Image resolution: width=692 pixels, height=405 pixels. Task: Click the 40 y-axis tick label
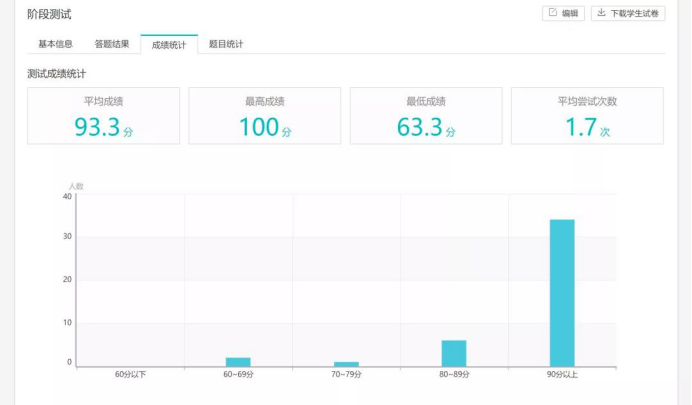click(67, 196)
